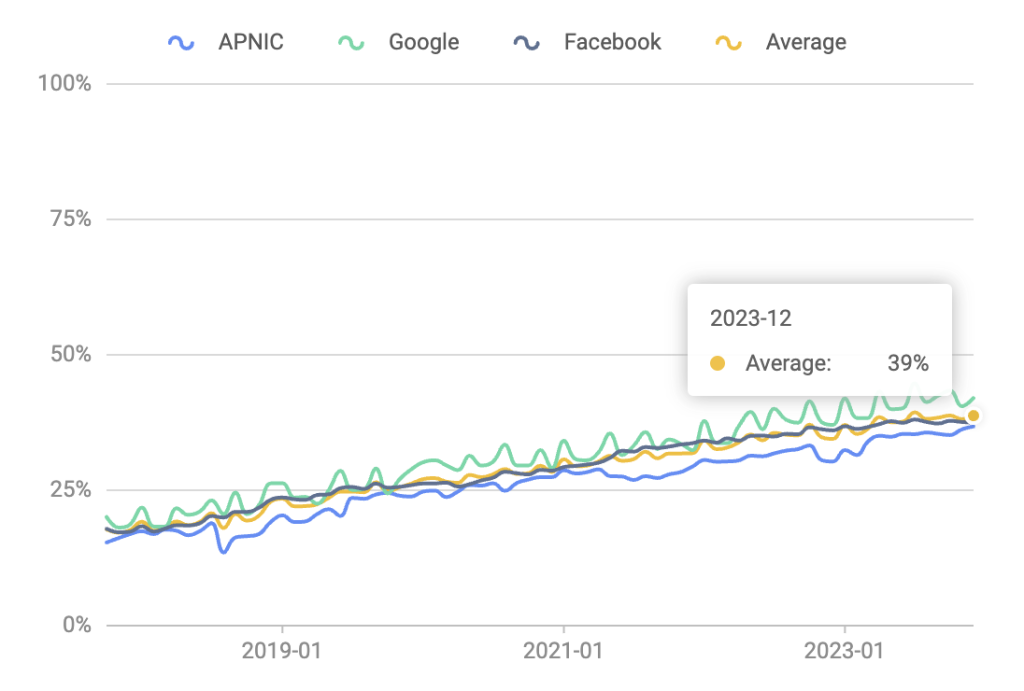
Task: Select the 75% y-axis label
Action: 70,219
